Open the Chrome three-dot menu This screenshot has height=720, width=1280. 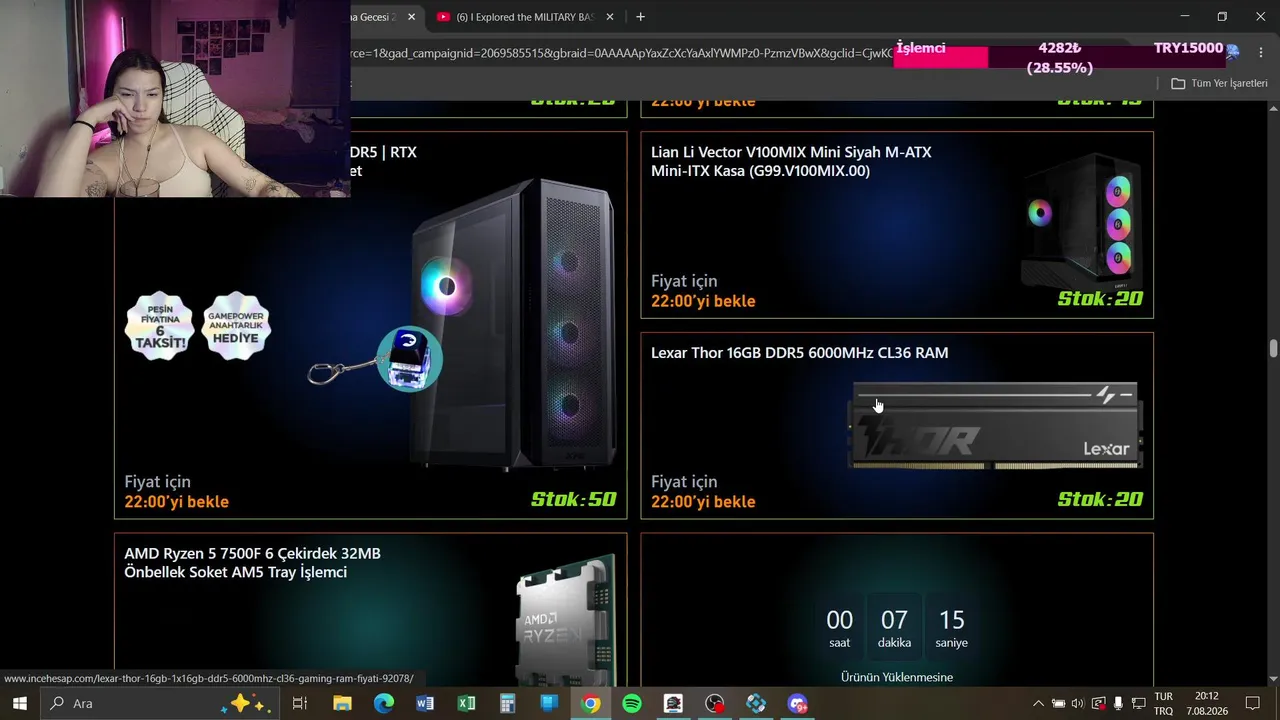1261,53
